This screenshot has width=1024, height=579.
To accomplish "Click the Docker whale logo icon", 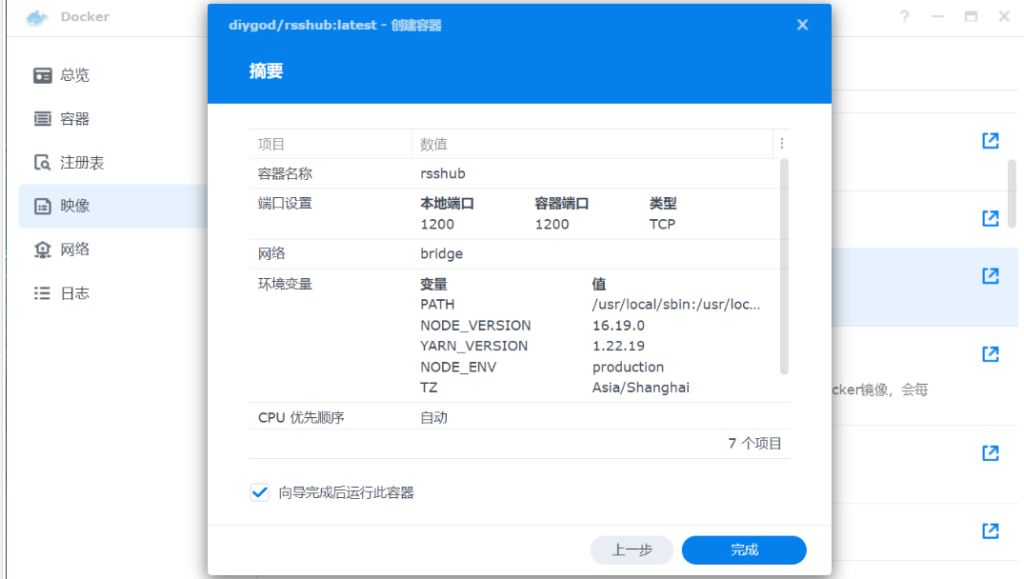I will (37, 17).
